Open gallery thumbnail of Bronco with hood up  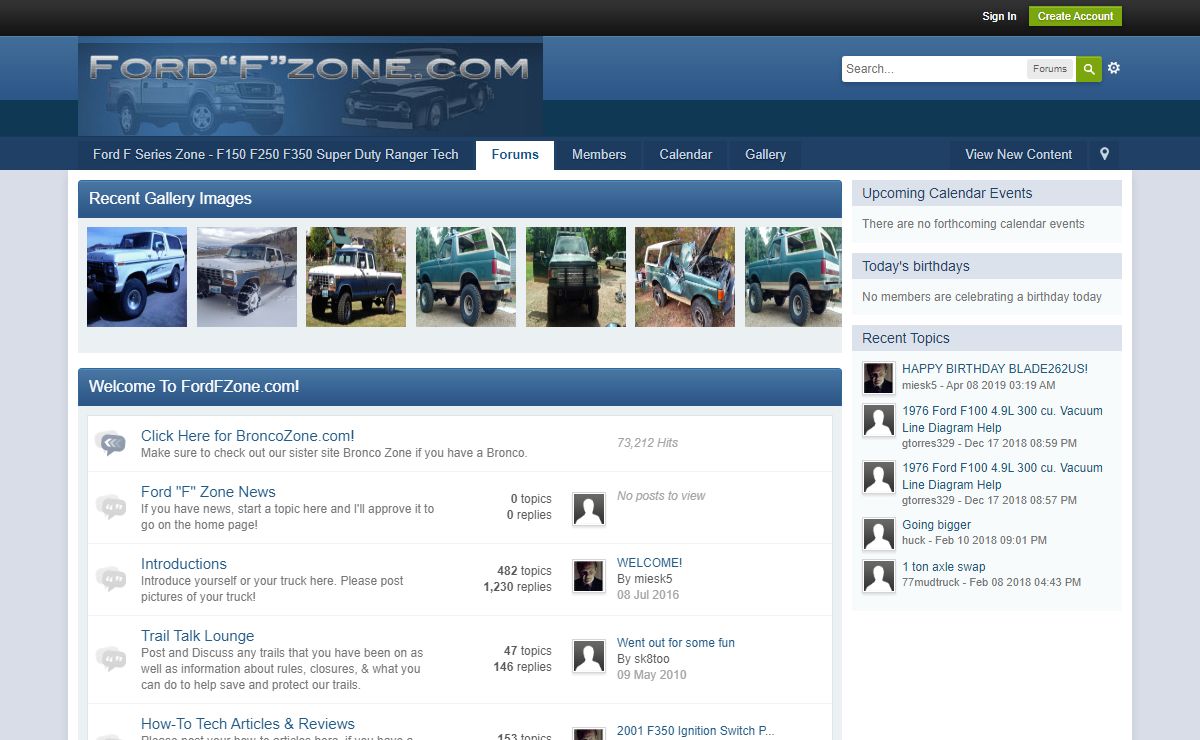pos(685,277)
